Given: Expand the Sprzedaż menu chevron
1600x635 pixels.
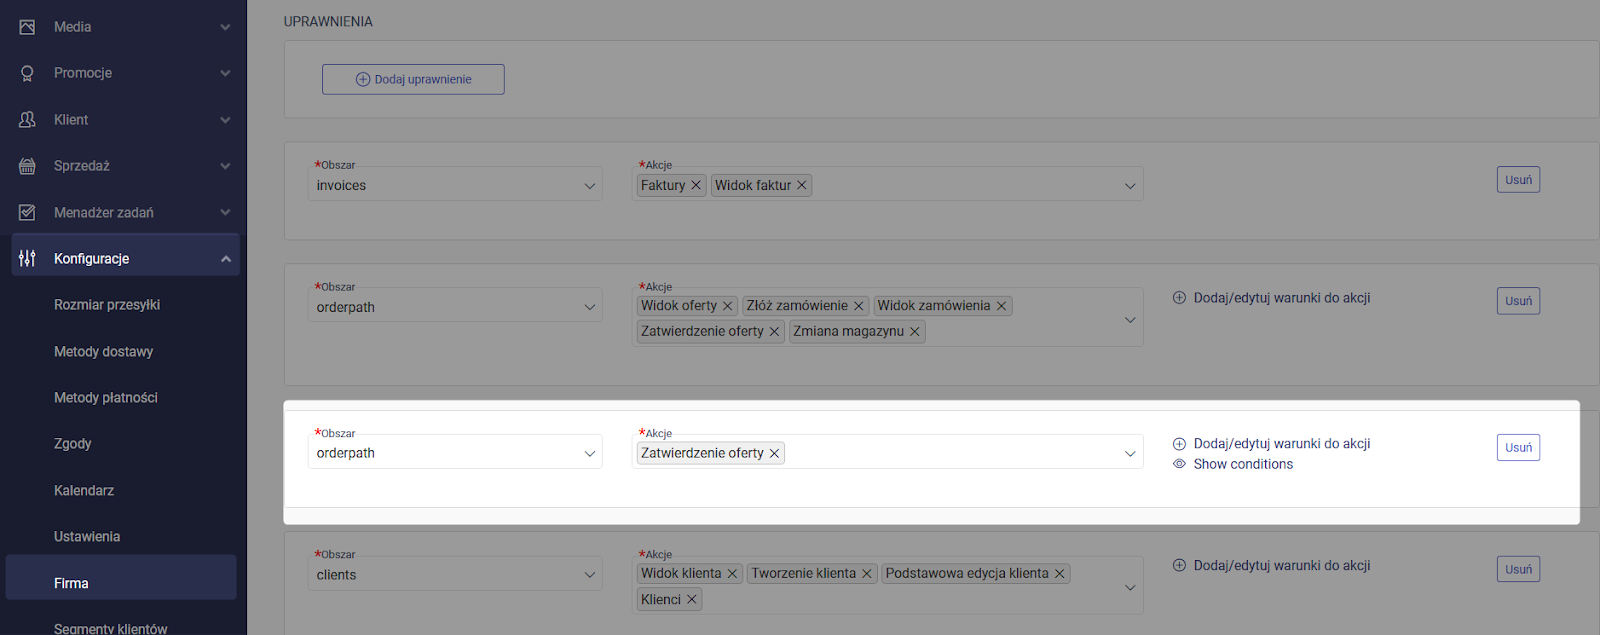Looking at the screenshot, I should (225, 166).
